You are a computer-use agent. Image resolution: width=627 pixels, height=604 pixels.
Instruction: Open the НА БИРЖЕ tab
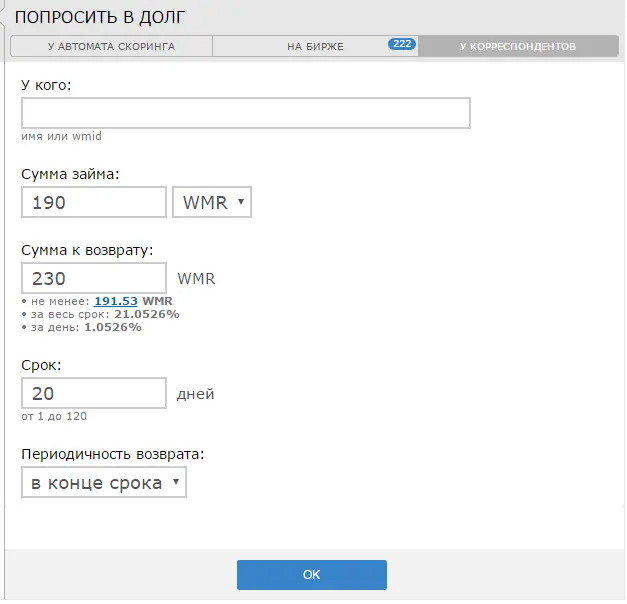coord(315,46)
